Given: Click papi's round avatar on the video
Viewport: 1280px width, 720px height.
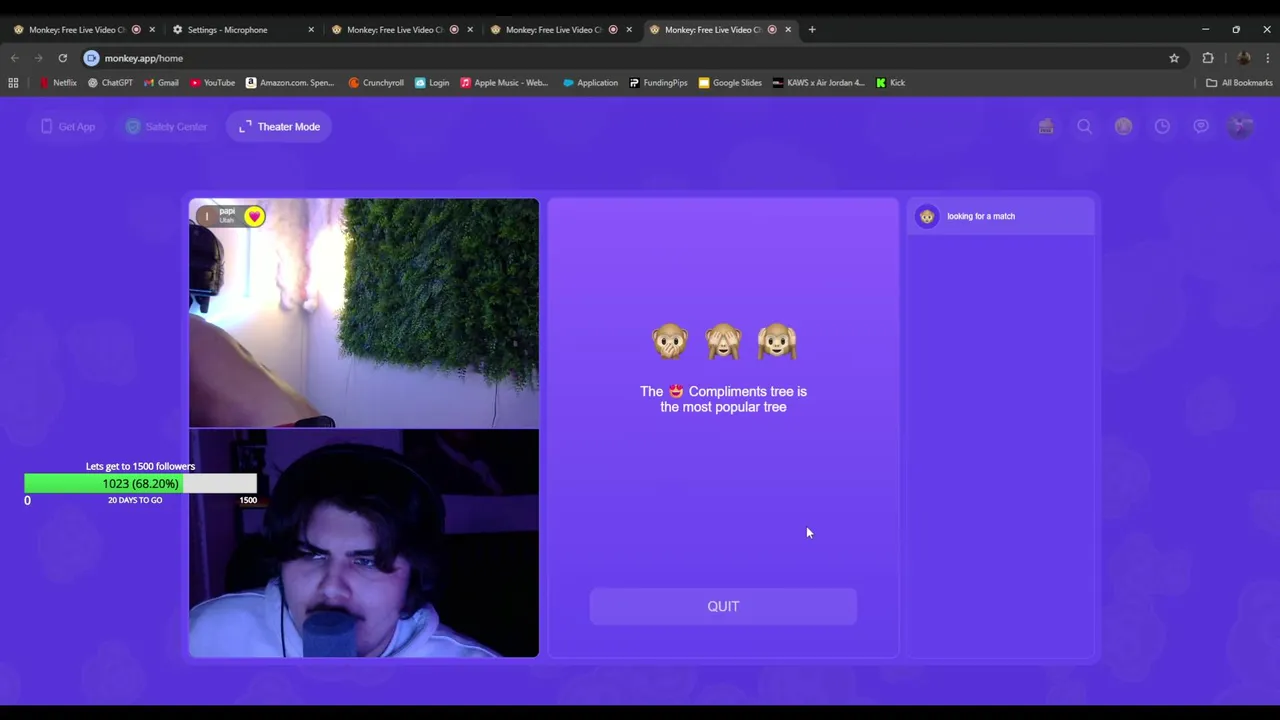Looking at the screenshot, I should tap(206, 216).
